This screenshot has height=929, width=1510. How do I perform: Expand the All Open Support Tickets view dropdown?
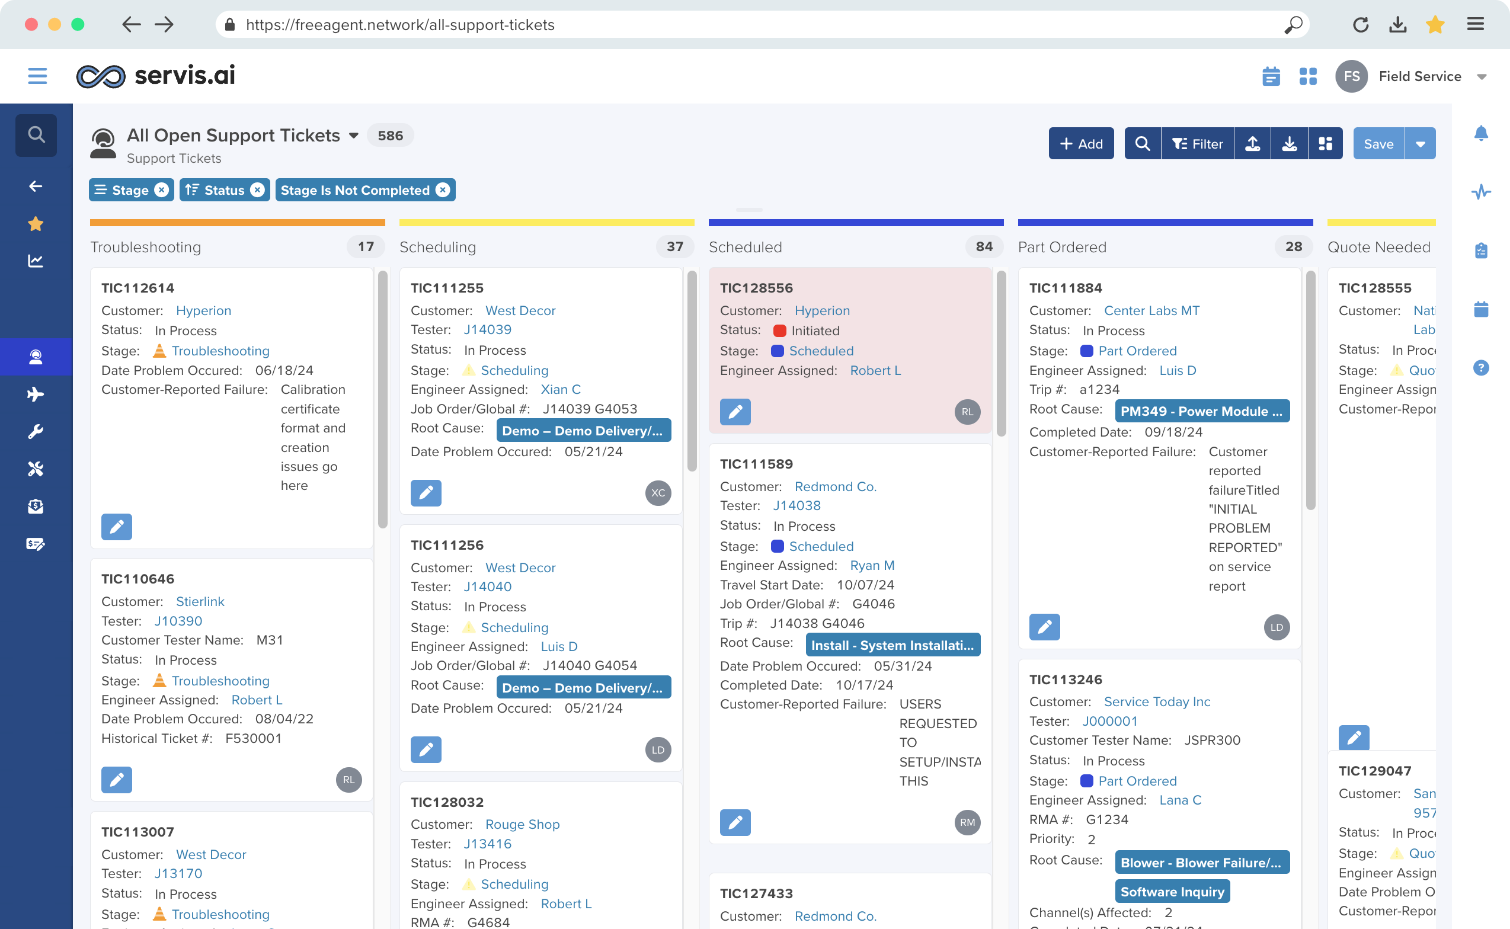pyautogui.click(x=353, y=136)
